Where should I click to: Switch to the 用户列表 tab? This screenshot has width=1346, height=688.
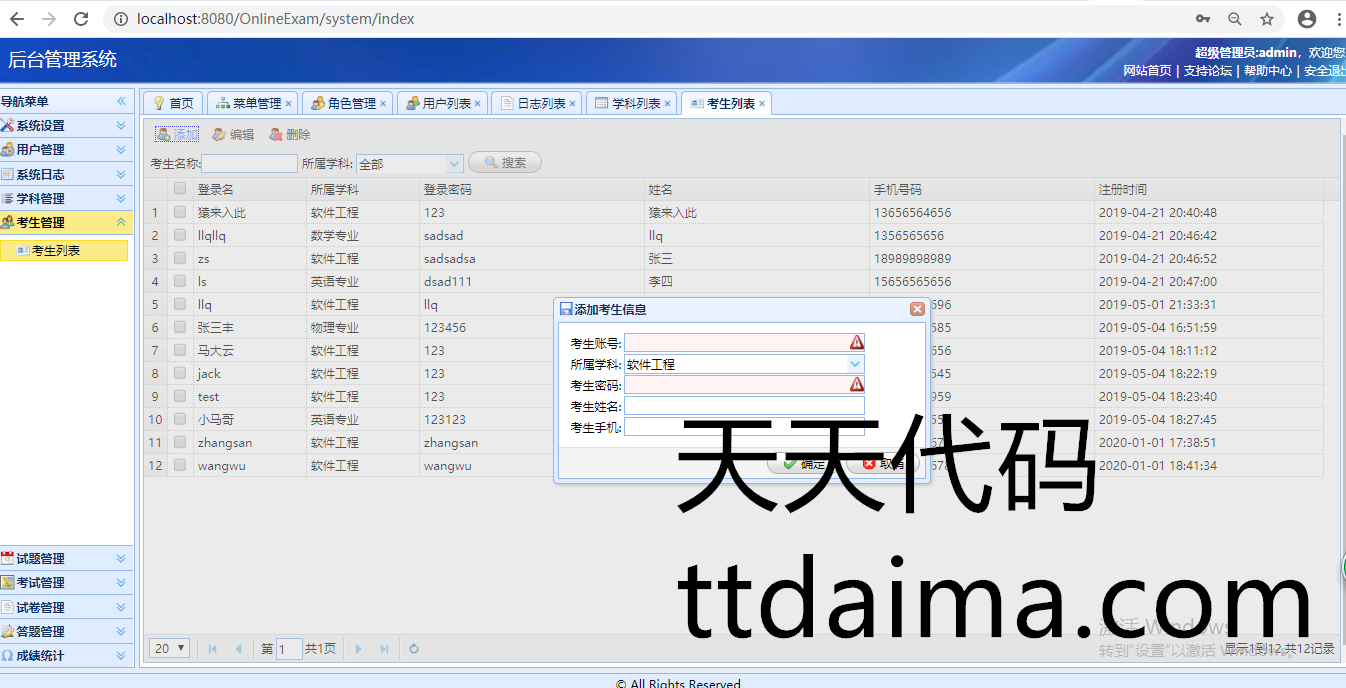(x=445, y=104)
